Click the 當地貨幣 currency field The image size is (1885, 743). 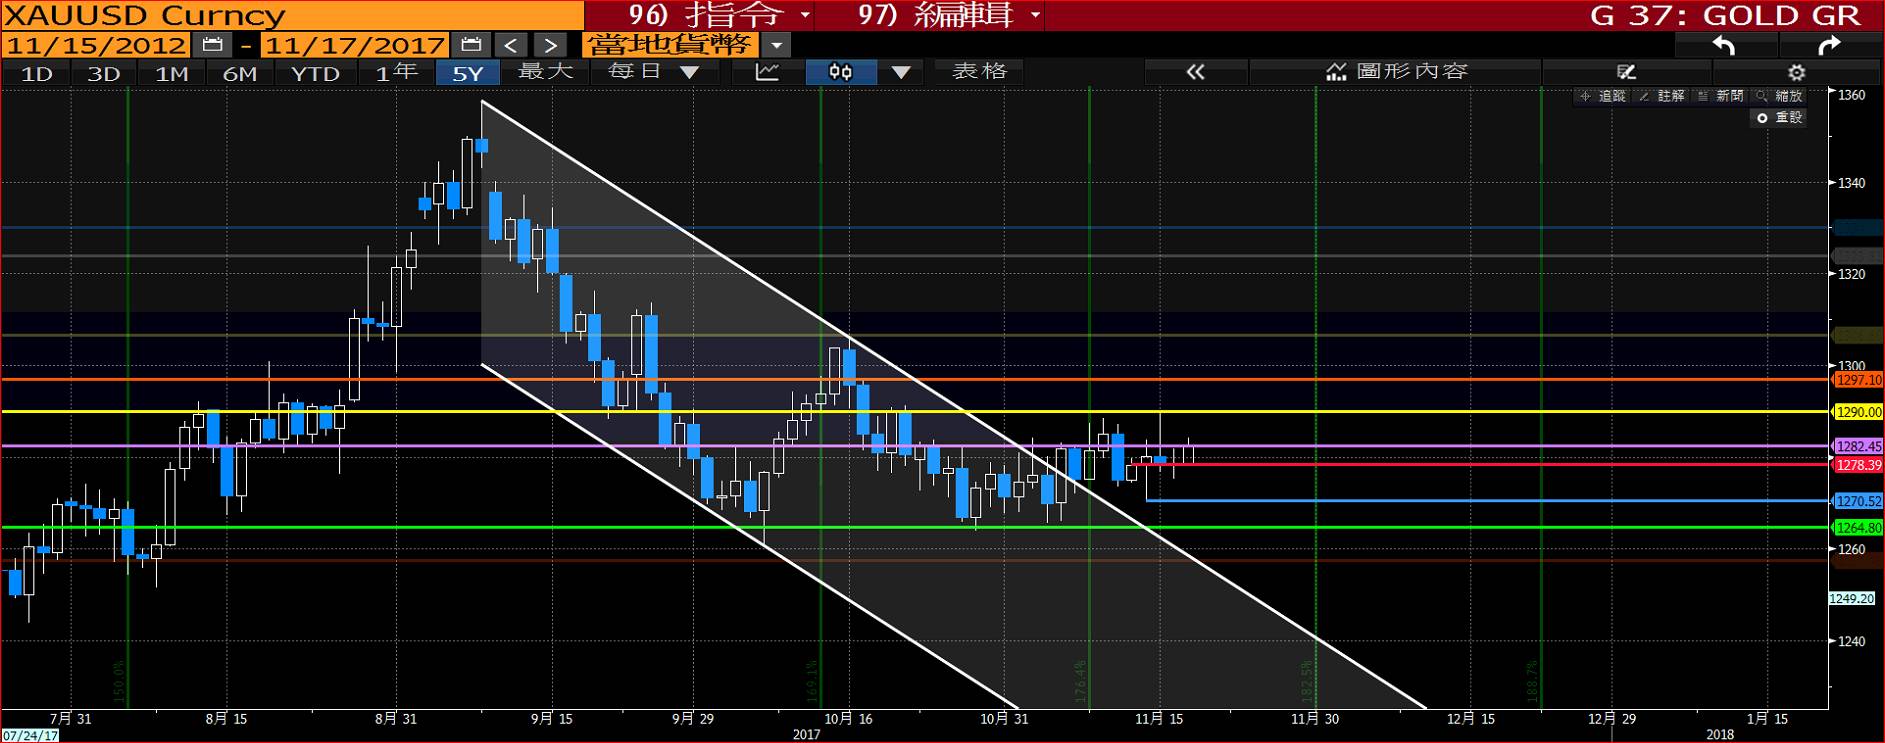[670, 45]
